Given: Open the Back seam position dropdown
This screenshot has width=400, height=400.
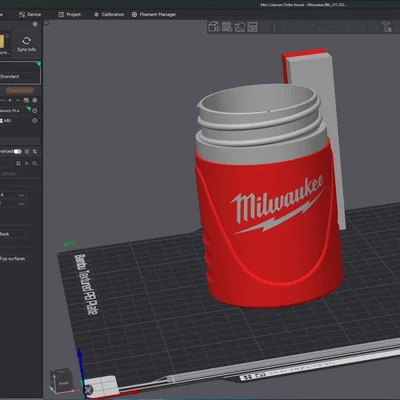Looking at the screenshot, I should click(x=13, y=234).
